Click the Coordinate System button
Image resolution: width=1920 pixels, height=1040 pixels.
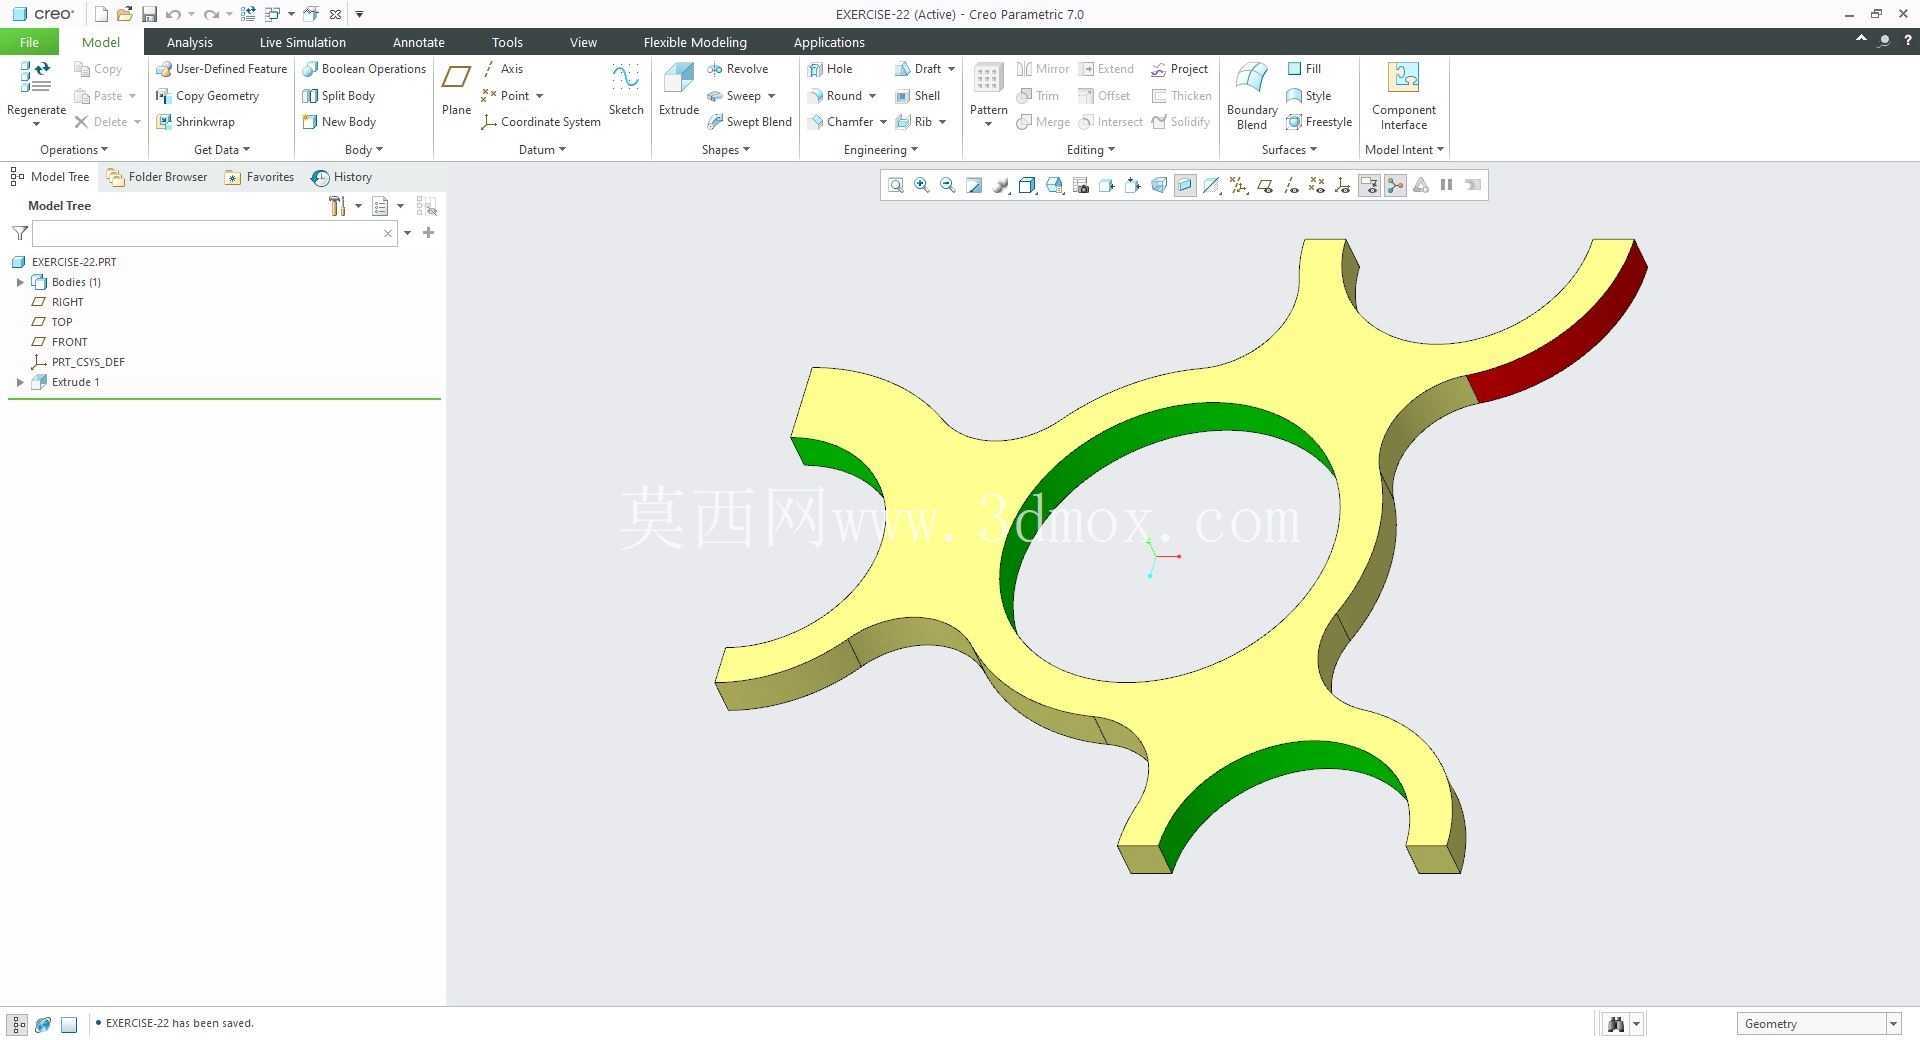[x=541, y=122]
